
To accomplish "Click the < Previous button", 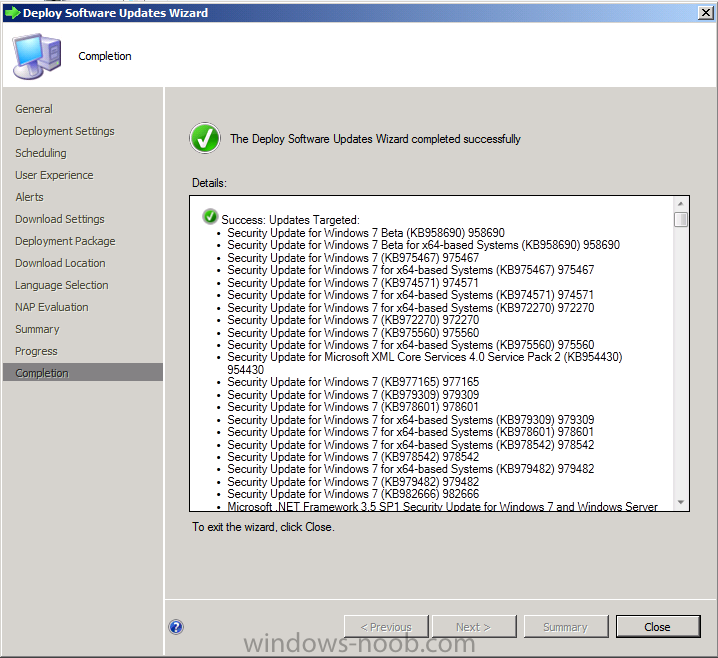I will coord(386,626).
